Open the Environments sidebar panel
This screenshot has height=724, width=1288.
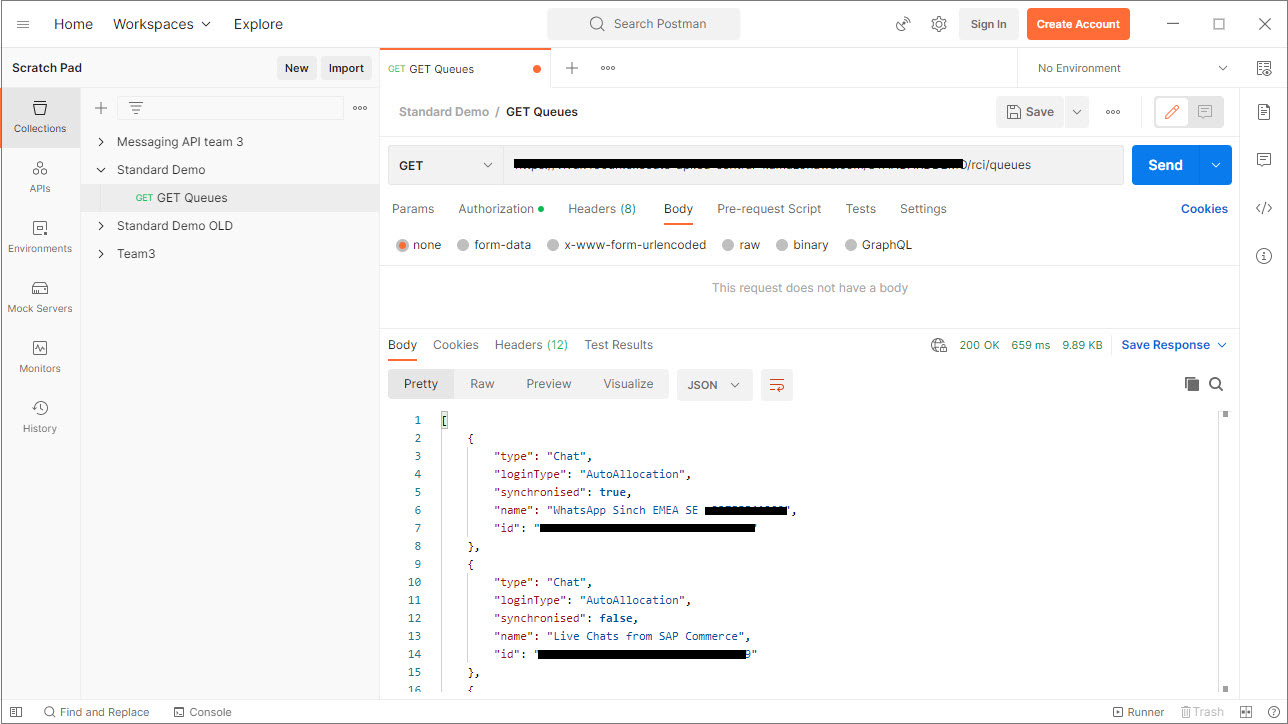pos(40,237)
